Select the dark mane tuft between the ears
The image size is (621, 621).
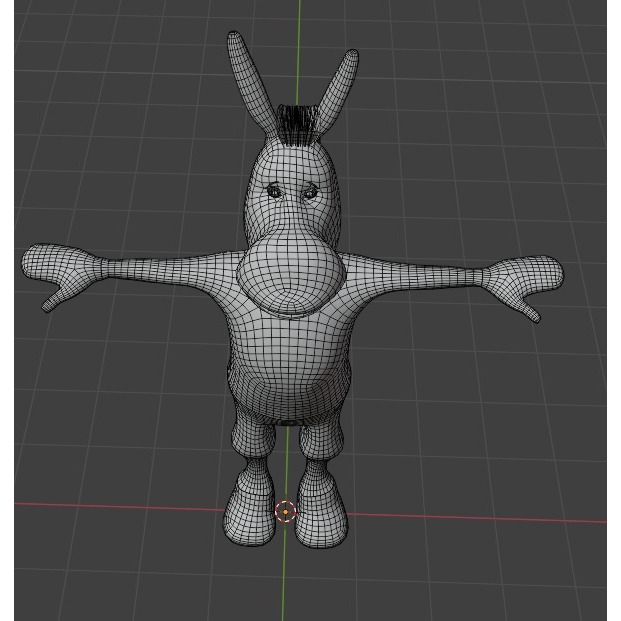[x=297, y=125]
